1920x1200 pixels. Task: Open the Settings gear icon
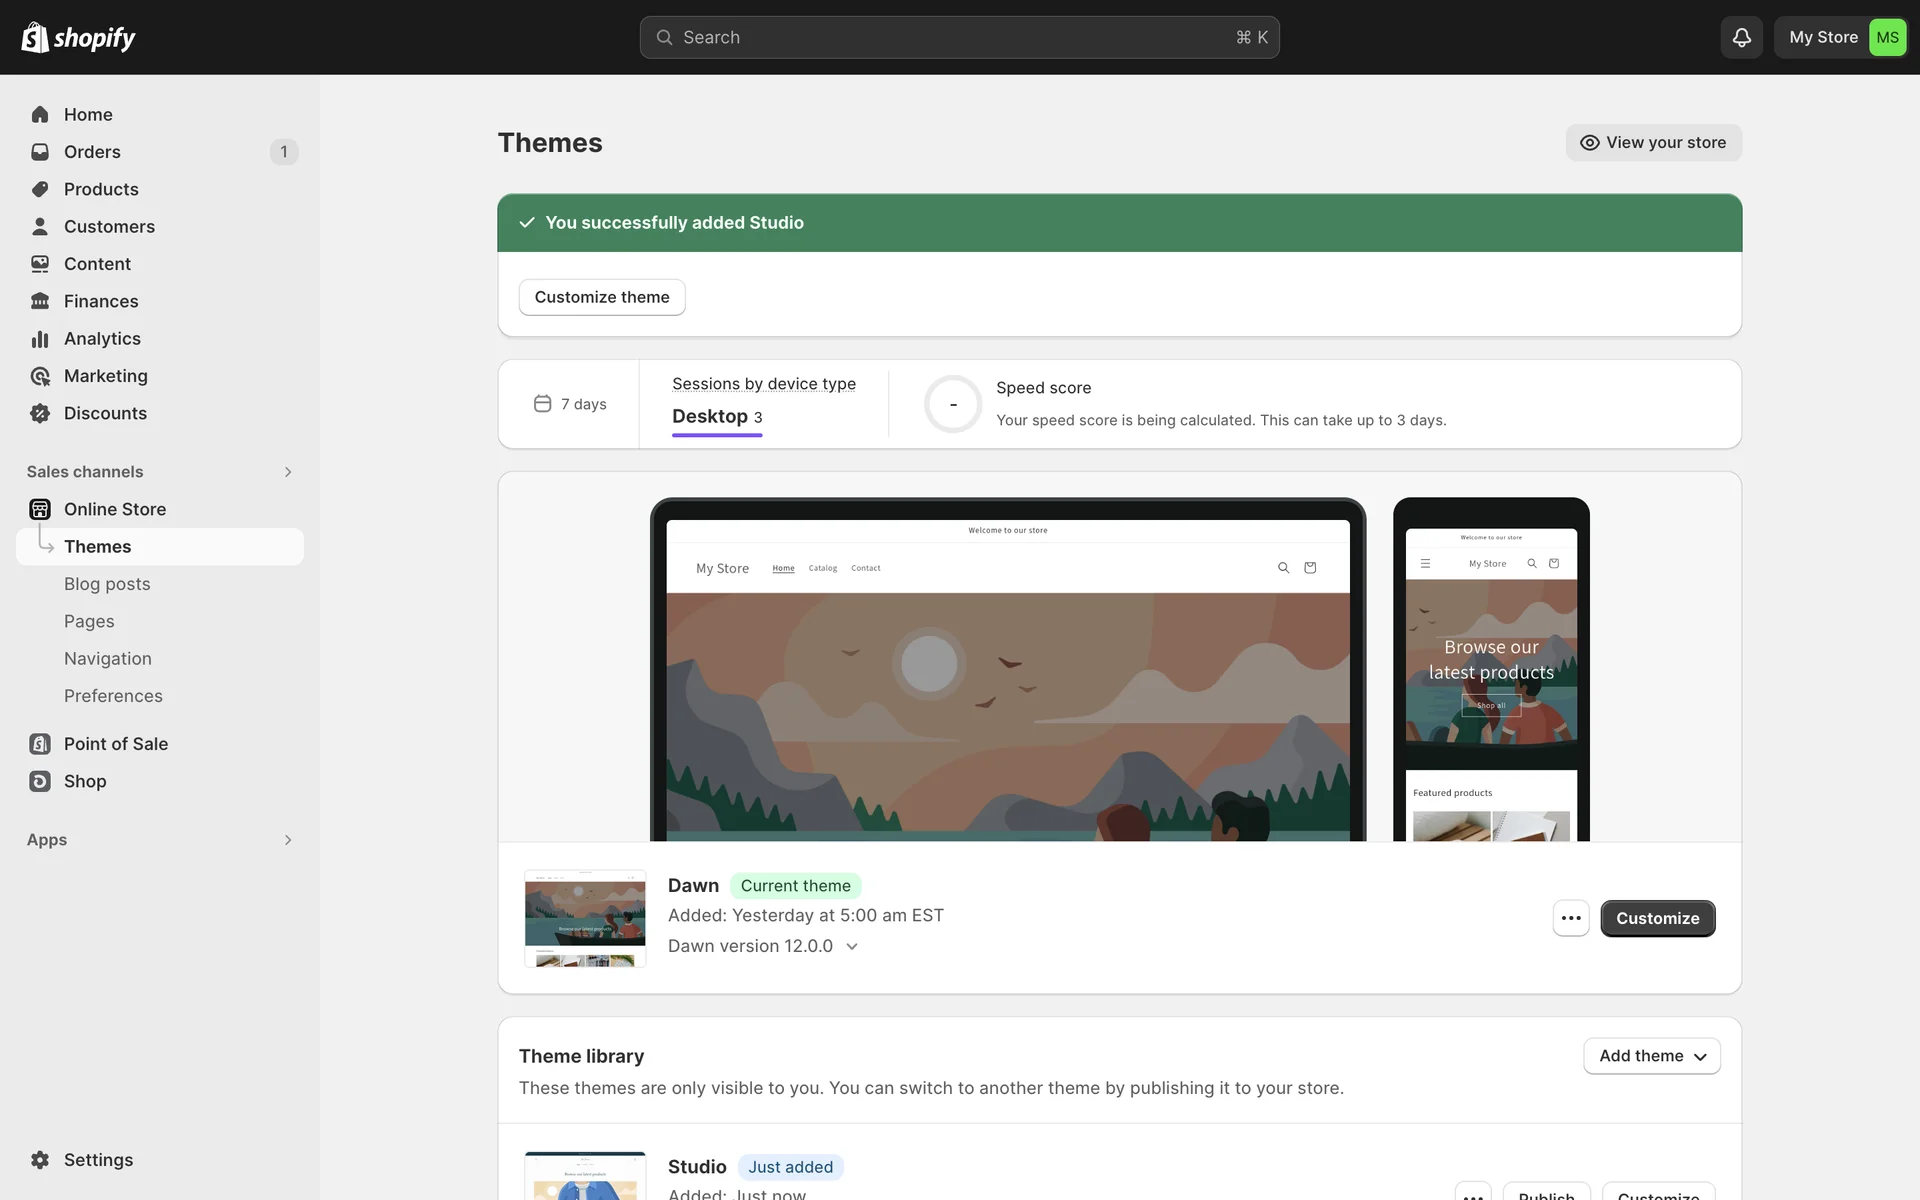pos(40,1160)
